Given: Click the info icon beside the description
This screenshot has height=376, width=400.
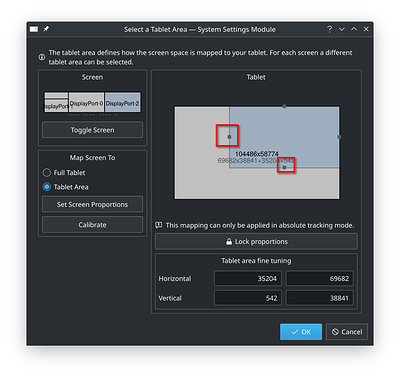Looking at the screenshot, I should pos(42,57).
